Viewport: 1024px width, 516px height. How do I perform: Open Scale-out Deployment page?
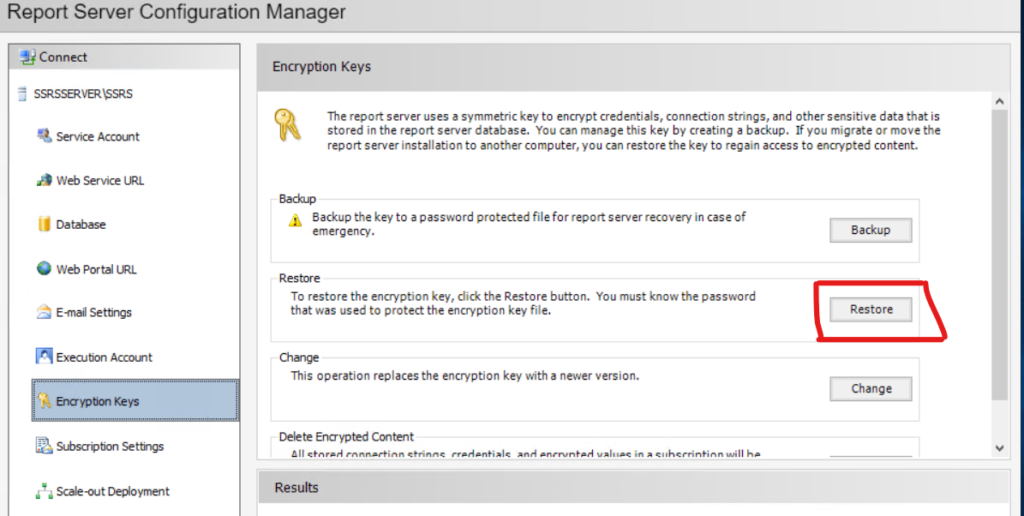(112, 491)
